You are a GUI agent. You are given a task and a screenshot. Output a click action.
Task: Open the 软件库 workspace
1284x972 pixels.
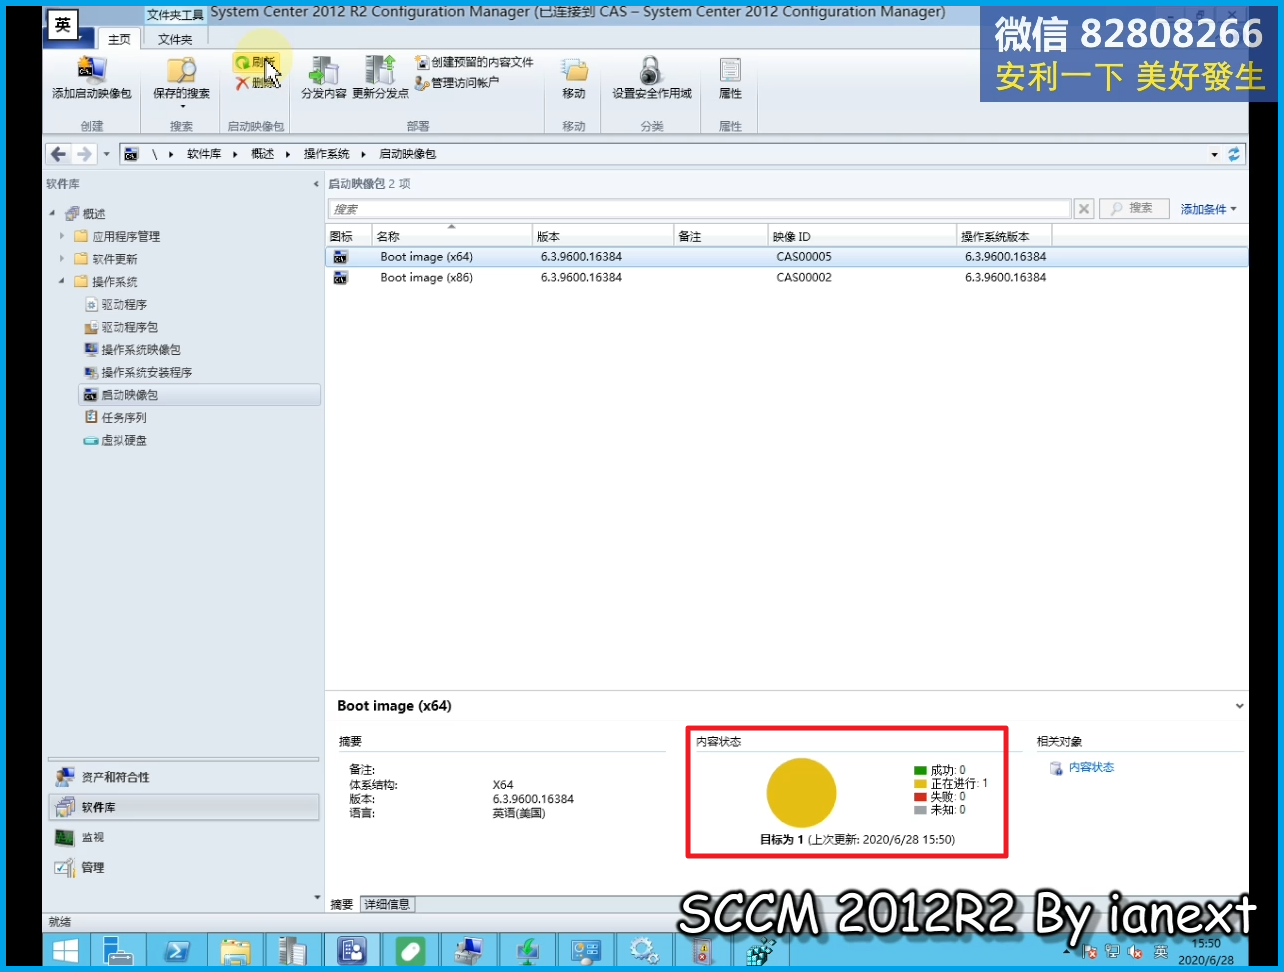click(x=184, y=807)
